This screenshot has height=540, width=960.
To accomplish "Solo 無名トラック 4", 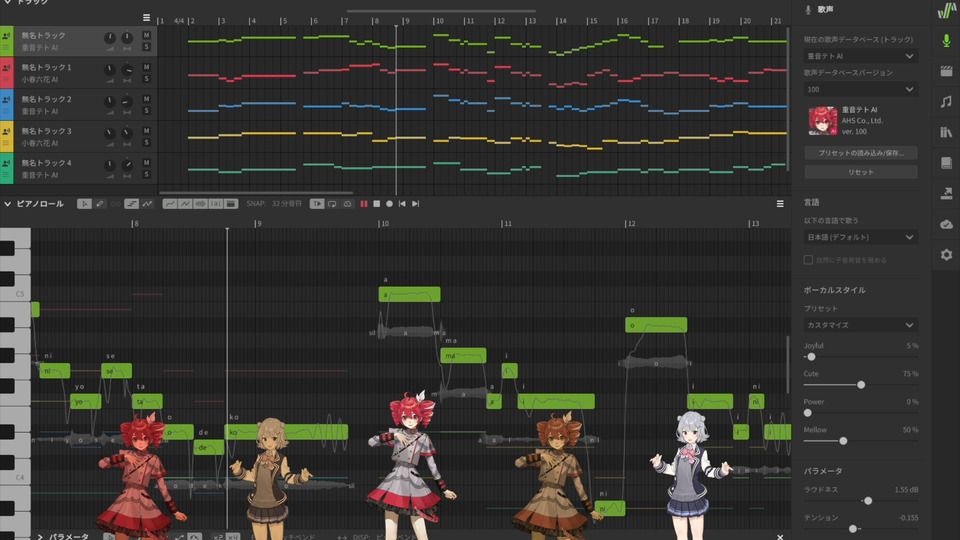I will click(x=146, y=174).
